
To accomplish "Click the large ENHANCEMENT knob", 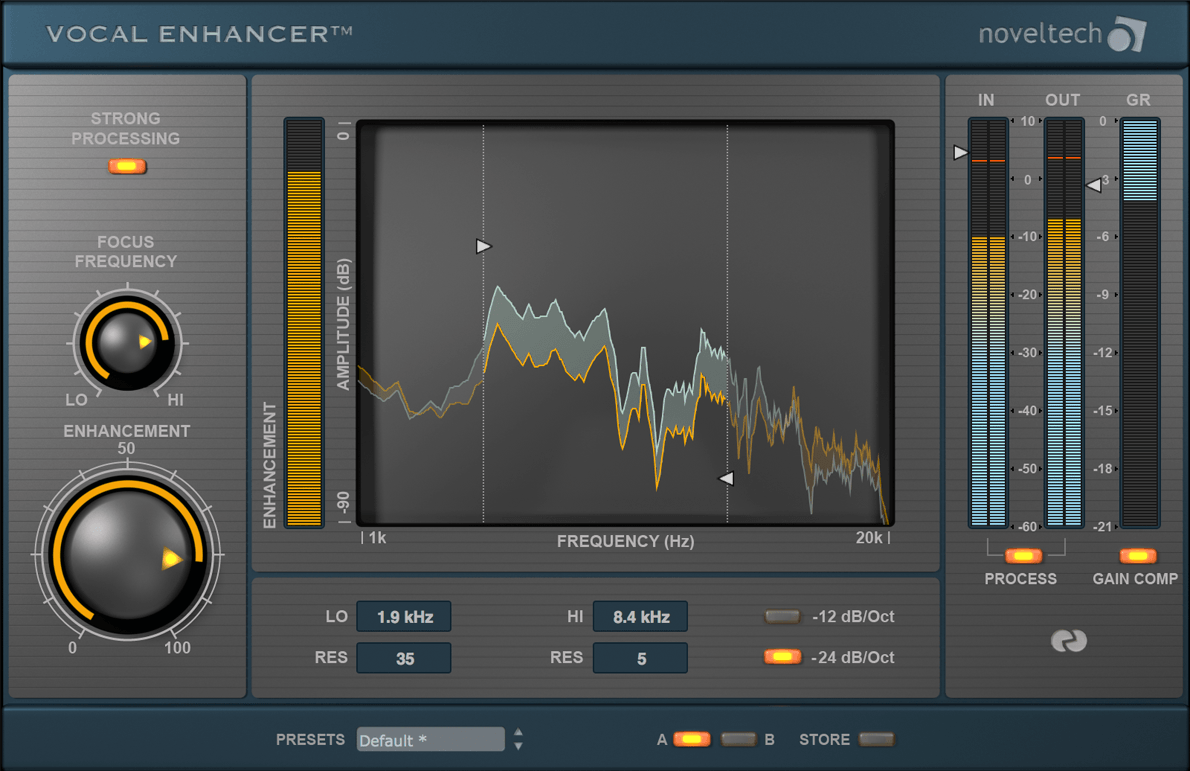I will pyautogui.click(x=126, y=553).
